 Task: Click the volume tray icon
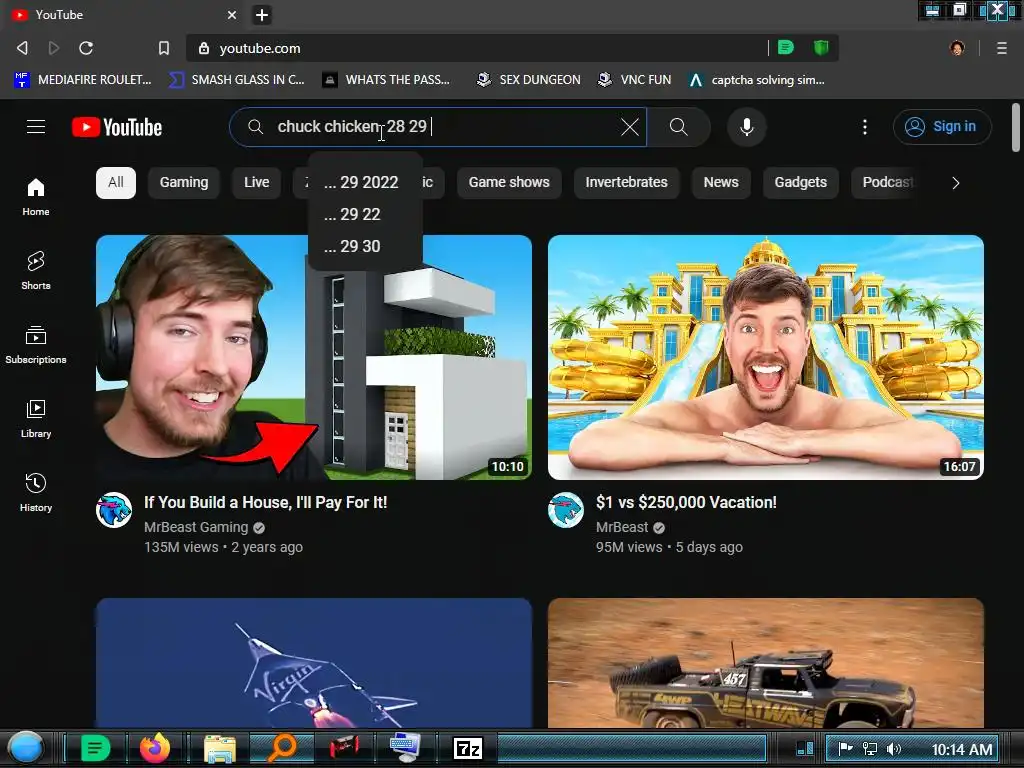893,749
